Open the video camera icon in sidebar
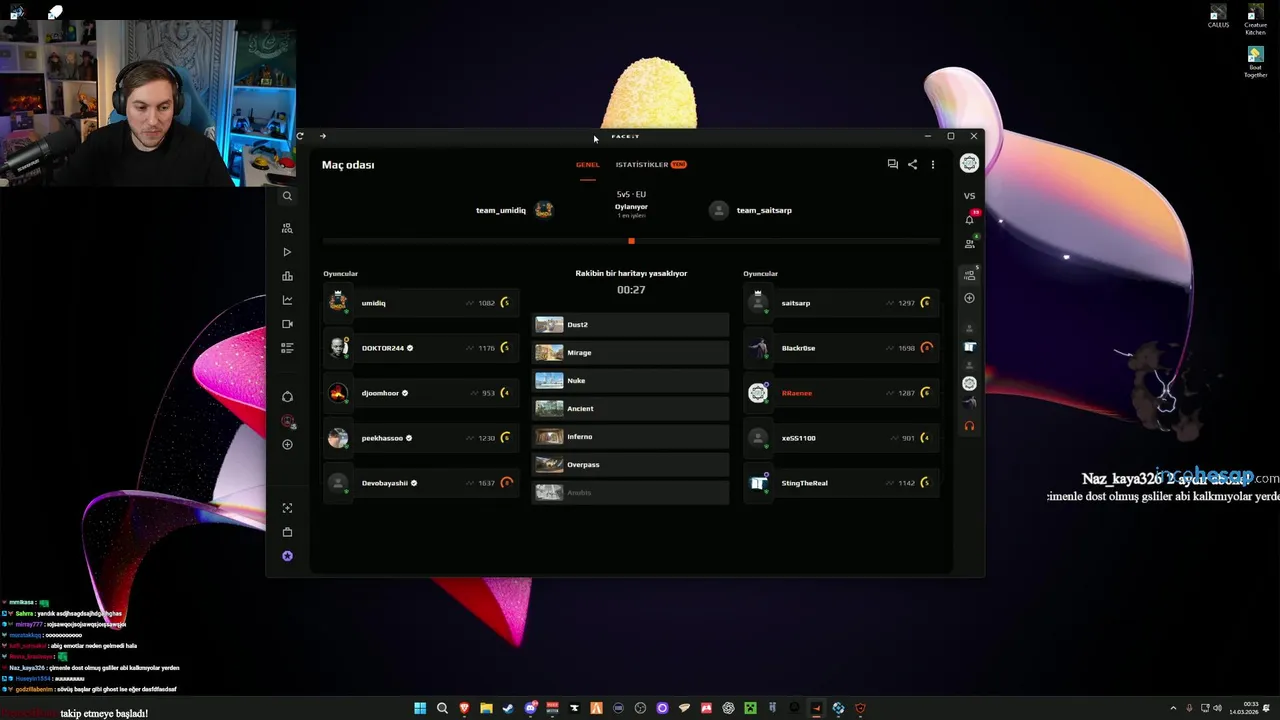This screenshot has width=1280, height=720. 287,324
